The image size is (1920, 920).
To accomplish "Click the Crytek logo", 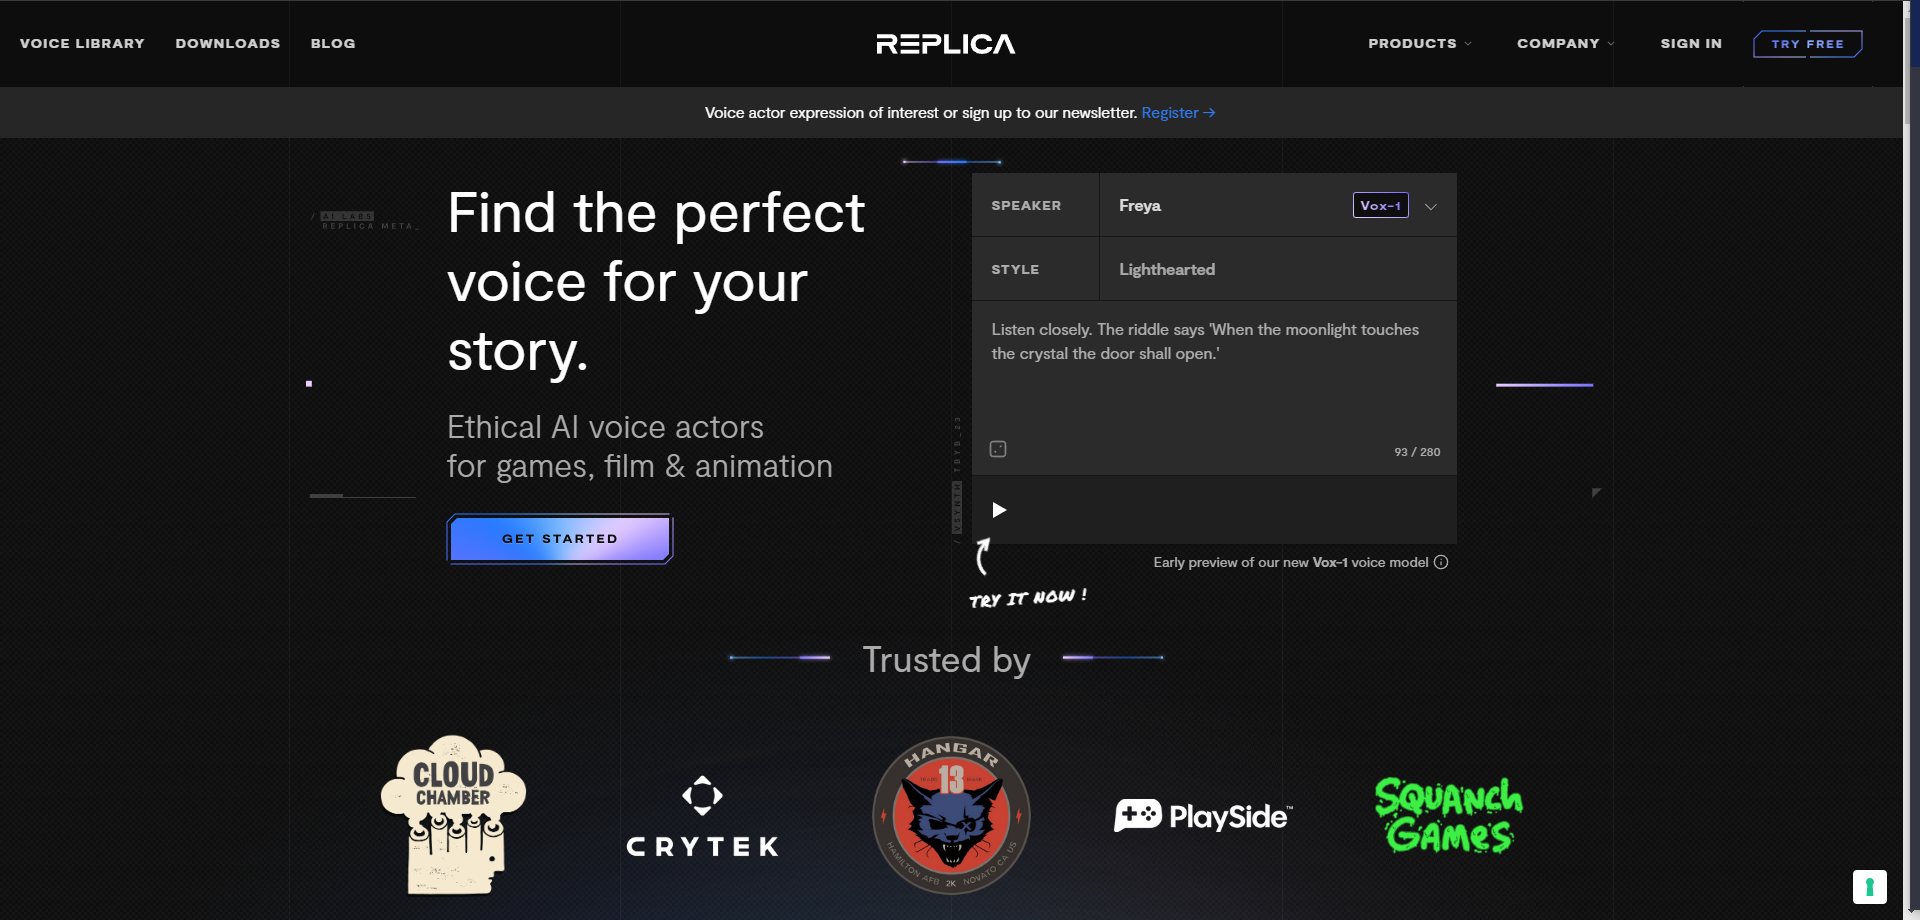I will click(x=702, y=816).
